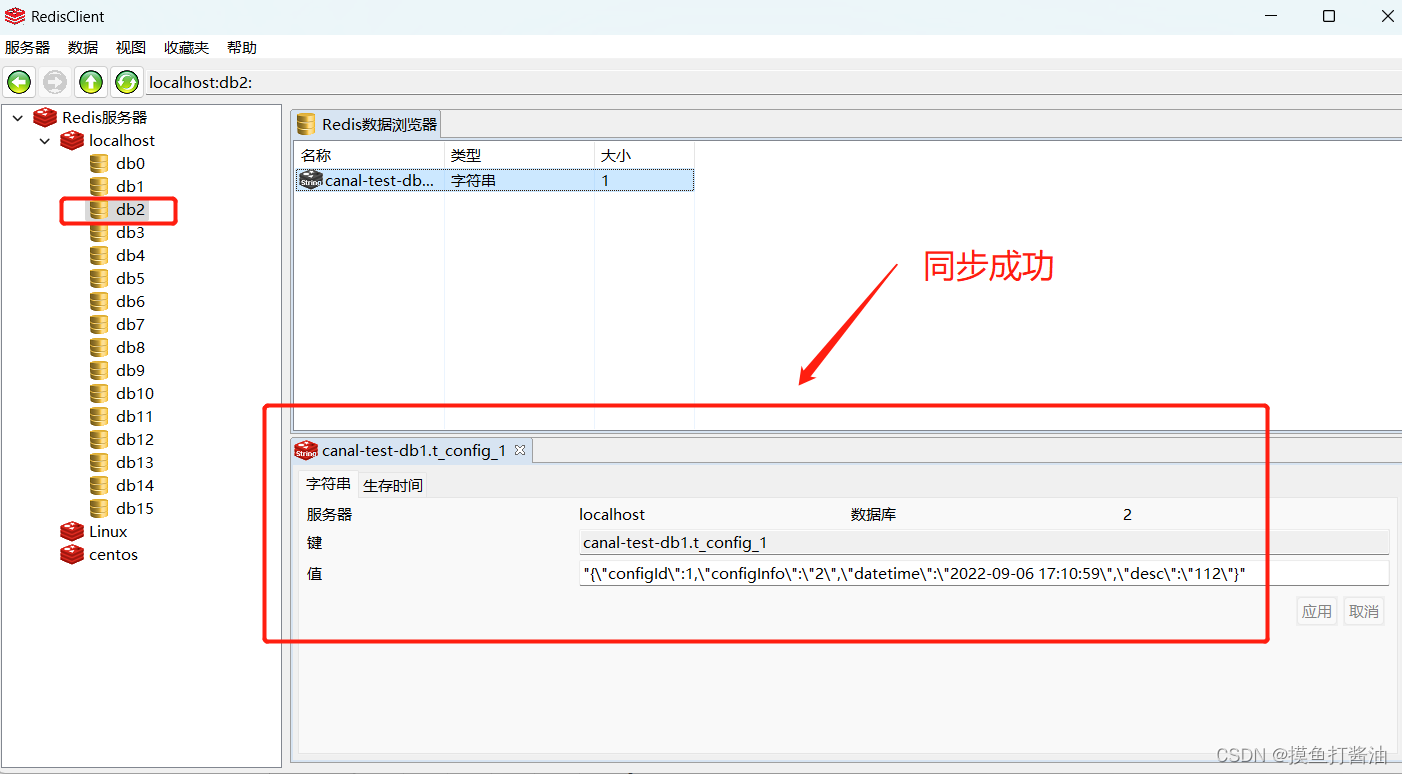Click the green back navigation arrow
1402x774 pixels.
19,82
